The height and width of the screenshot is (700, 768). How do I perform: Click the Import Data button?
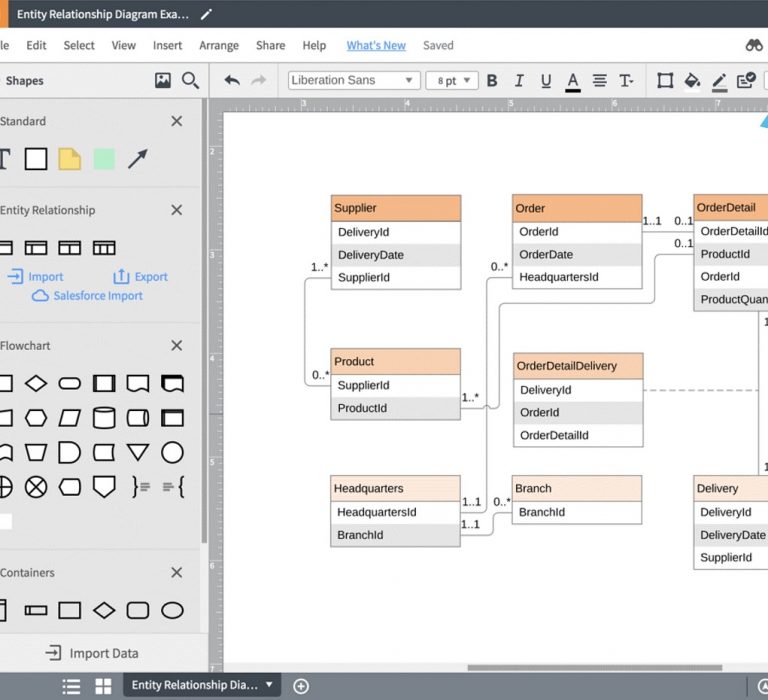tap(93, 653)
